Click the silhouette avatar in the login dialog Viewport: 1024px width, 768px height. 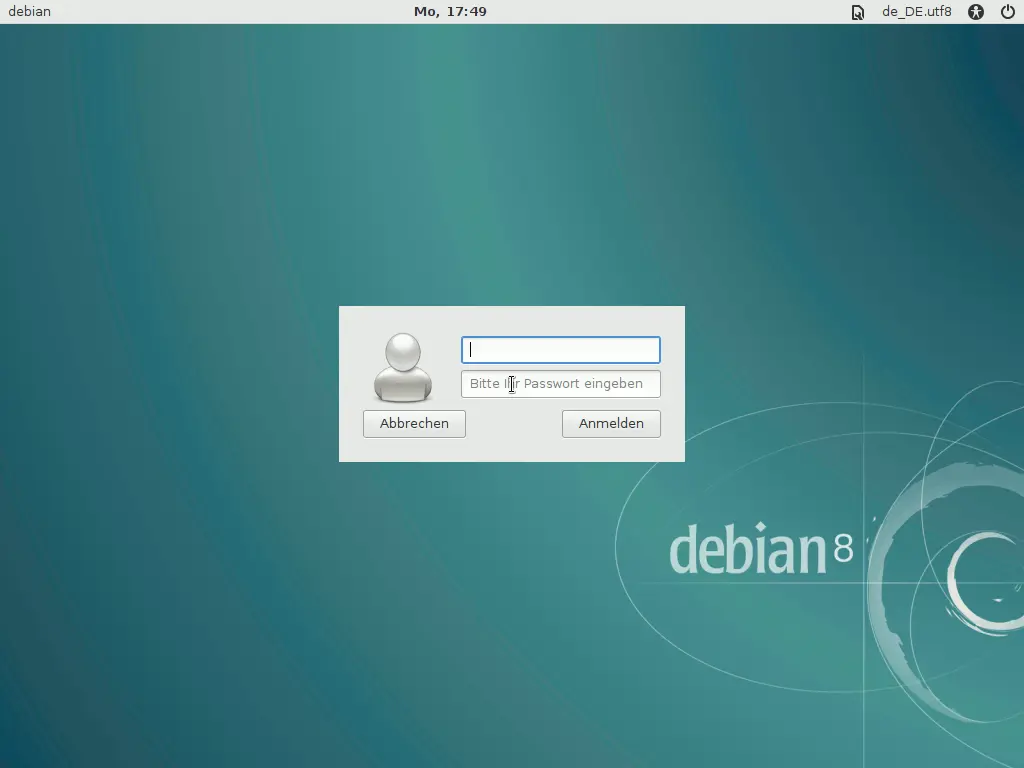pyautogui.click(x=402, y=368)
